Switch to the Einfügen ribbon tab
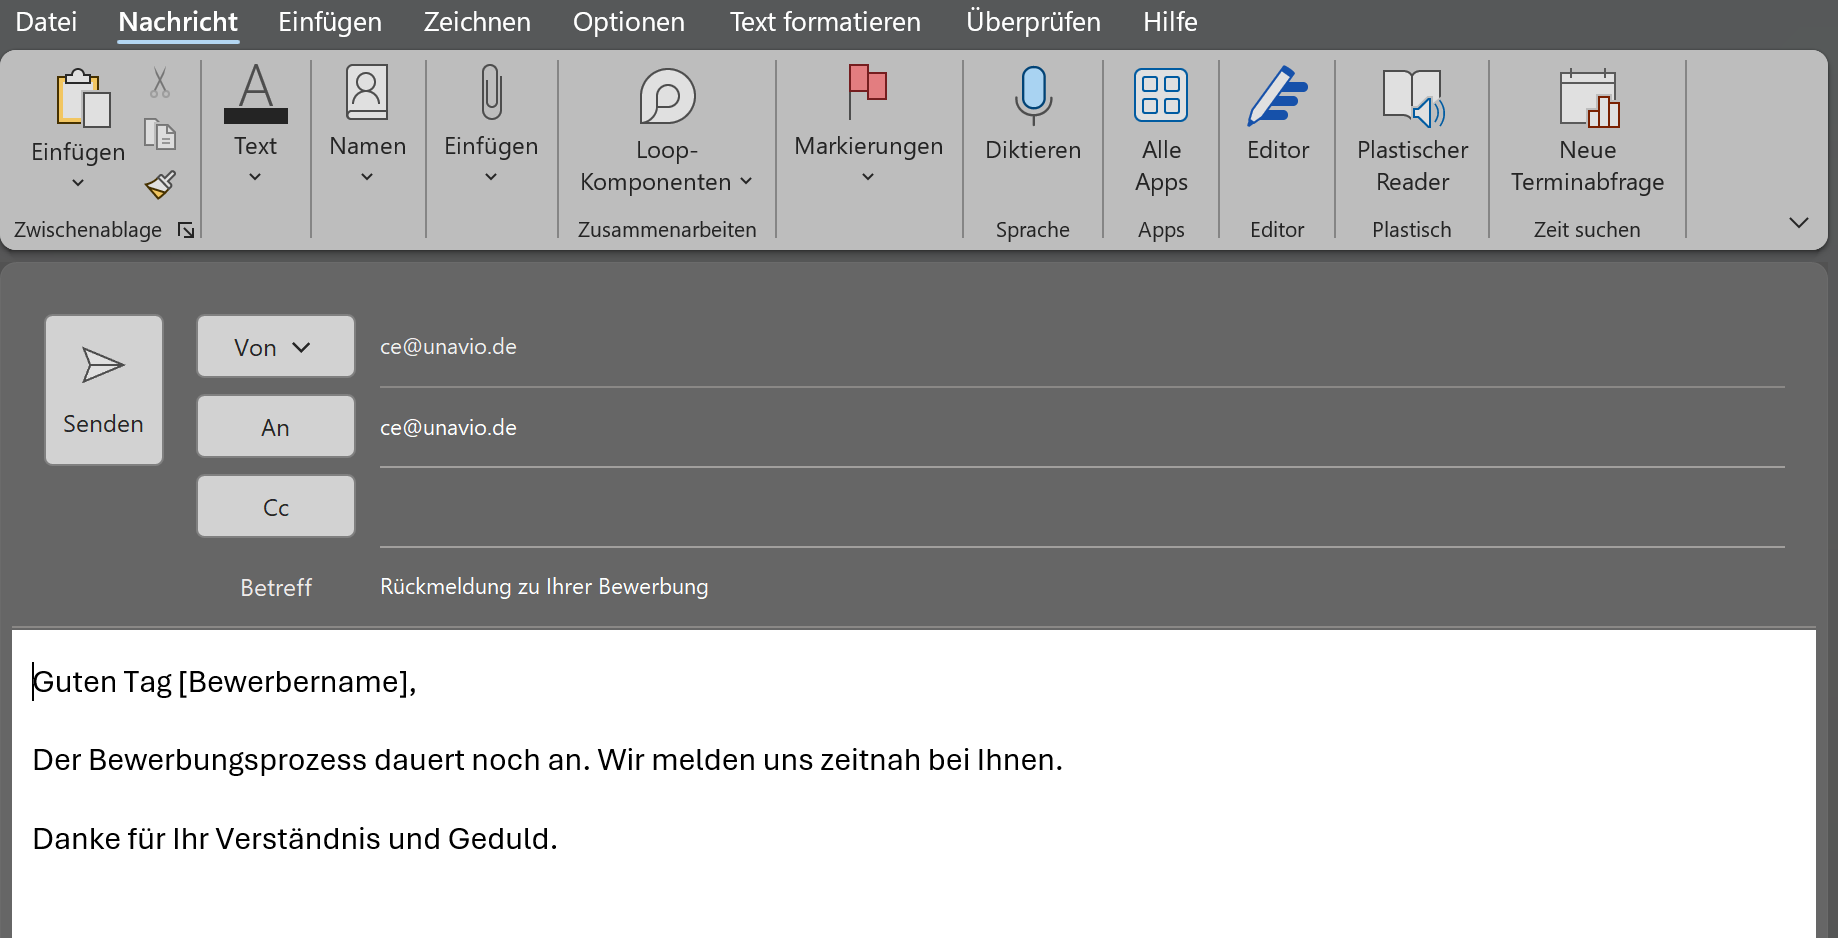 click(x=329, y=22)
